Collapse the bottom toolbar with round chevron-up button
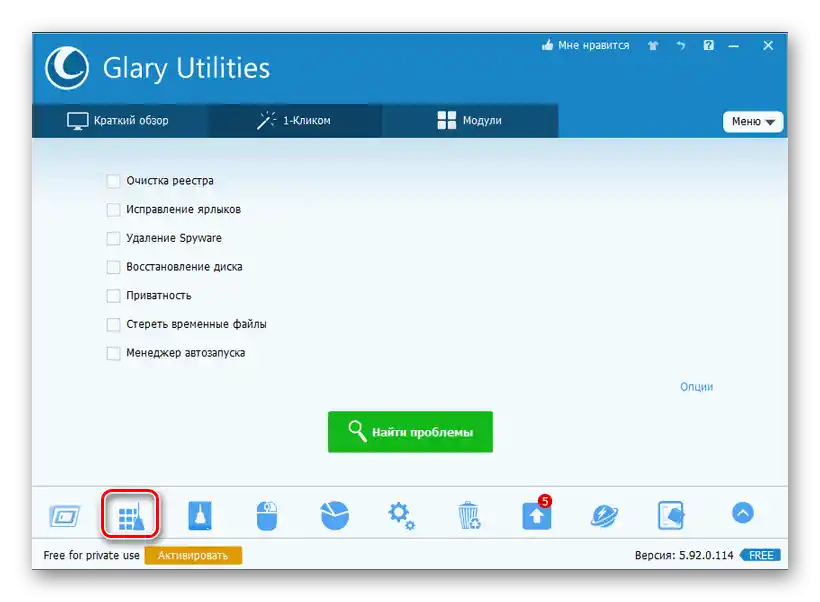This screenshot has height=602, width=820. [743, 513]
